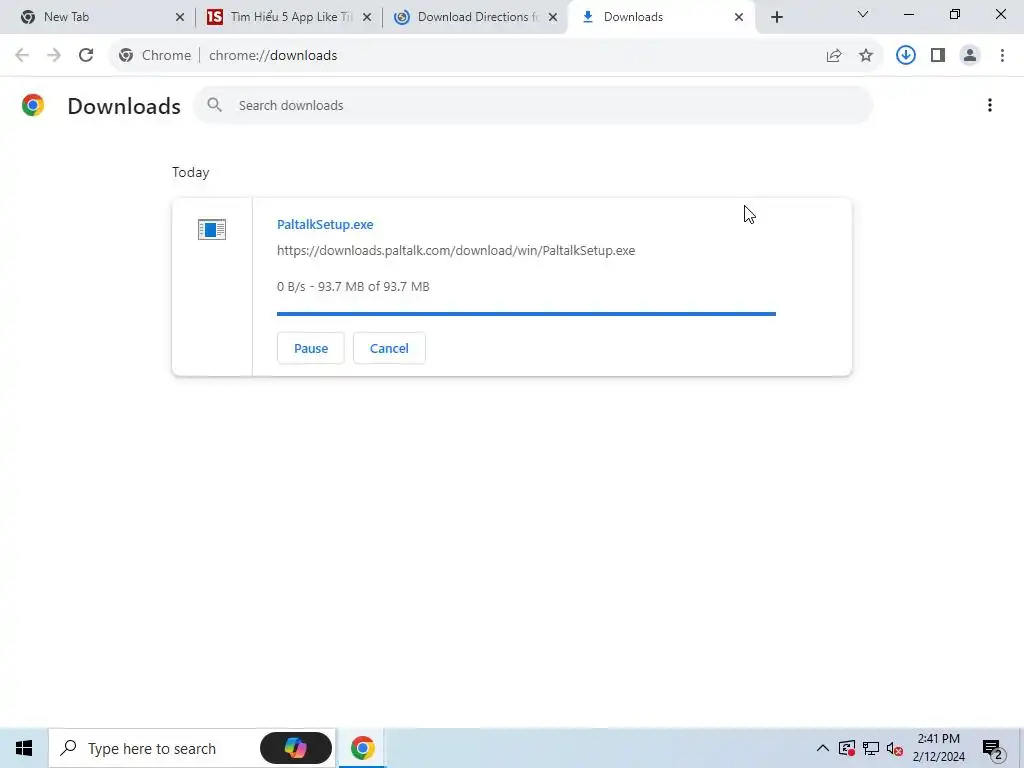1024x768 pixels.
Task: Open the clock showing 2:41 PM
Action: click(938, 748)
